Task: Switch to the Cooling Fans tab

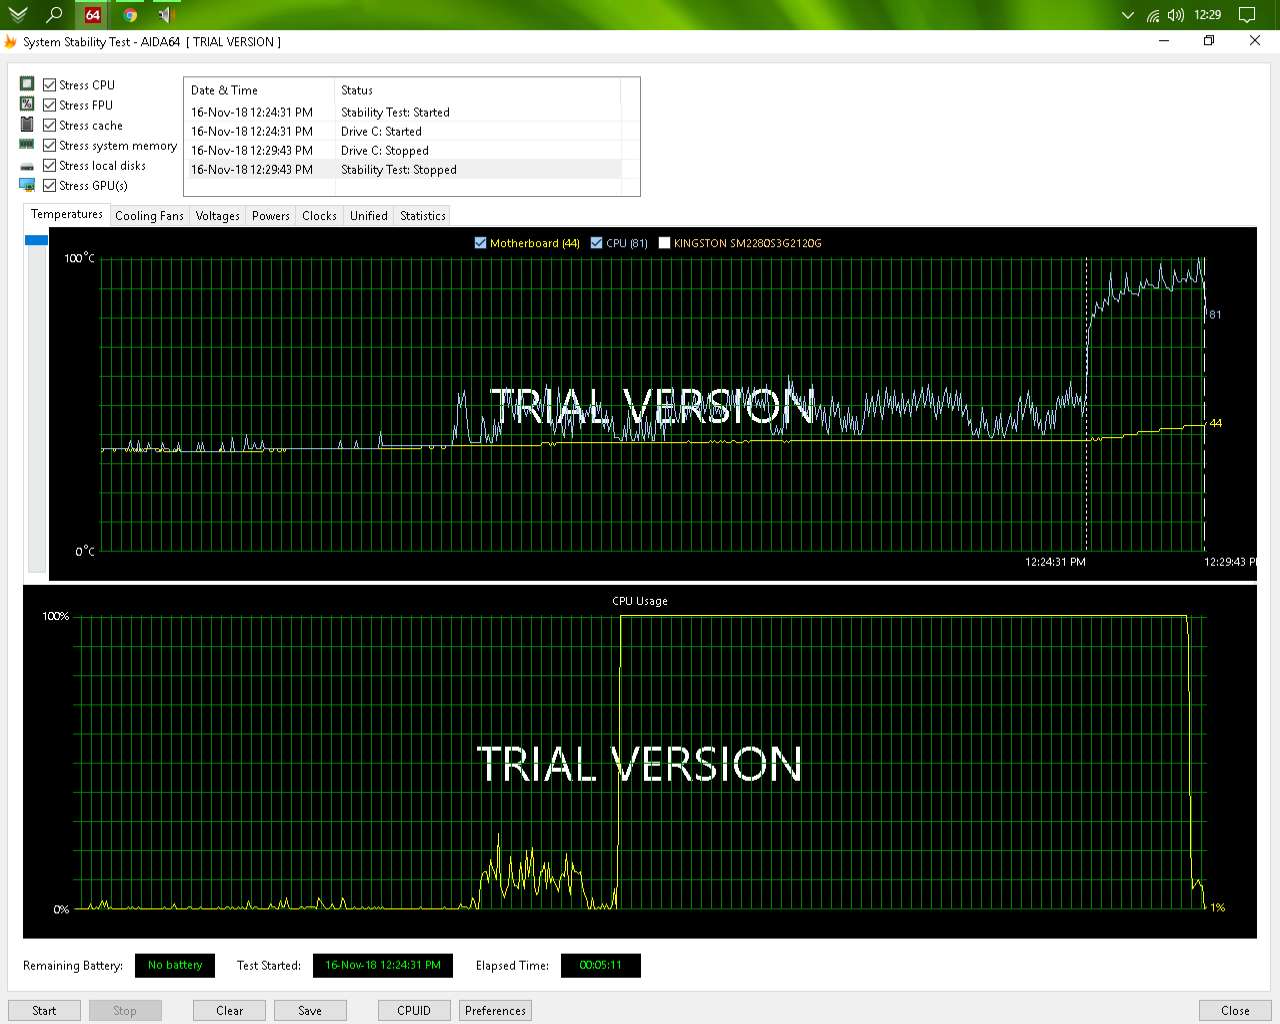Action: click(x=149, y=216)
